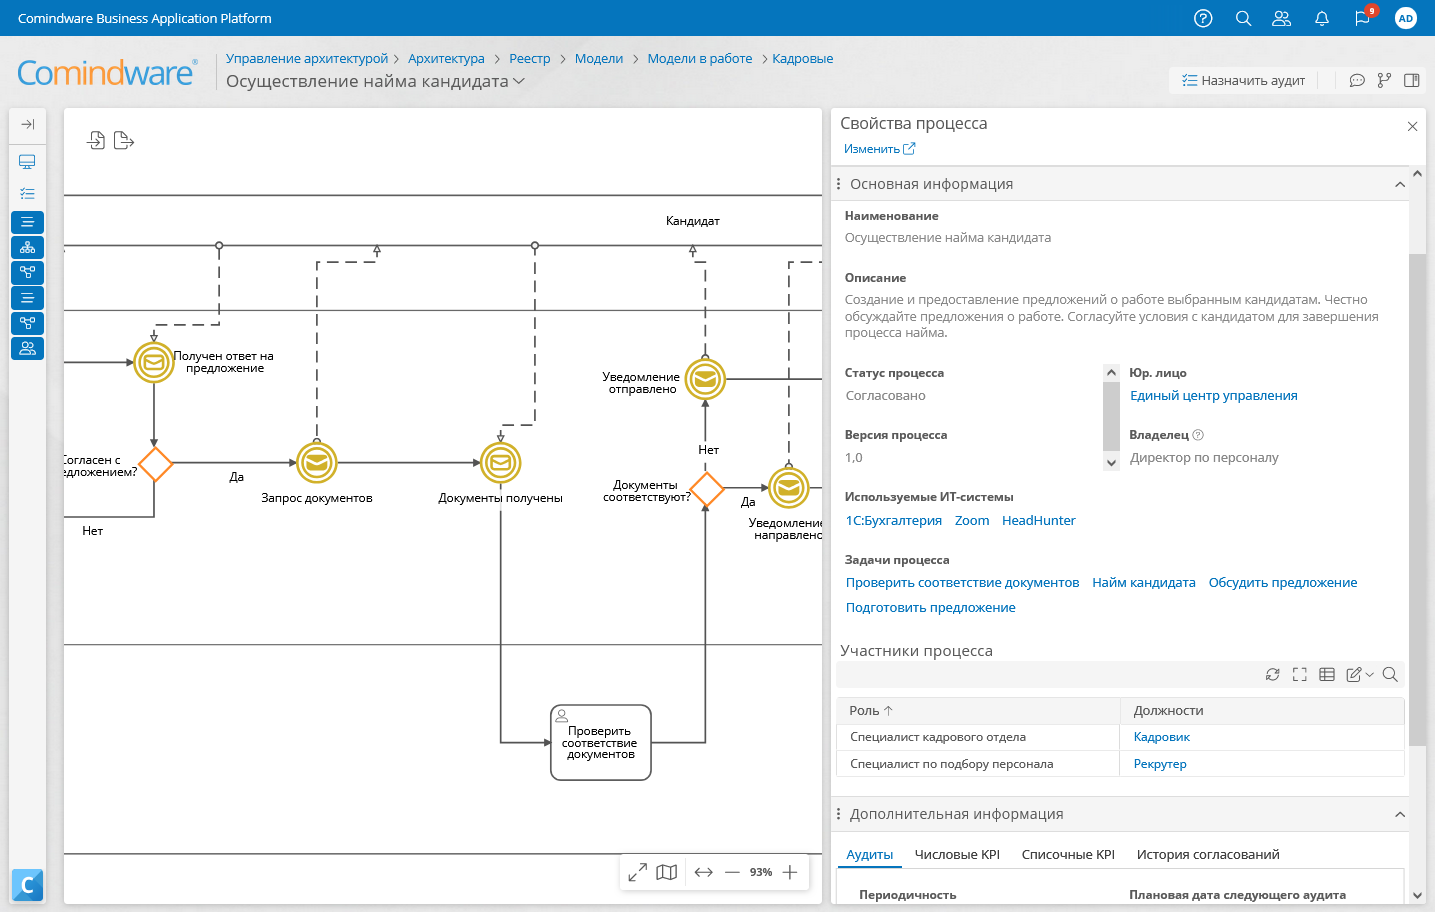Open the История согласований tab

[1207, 854]
